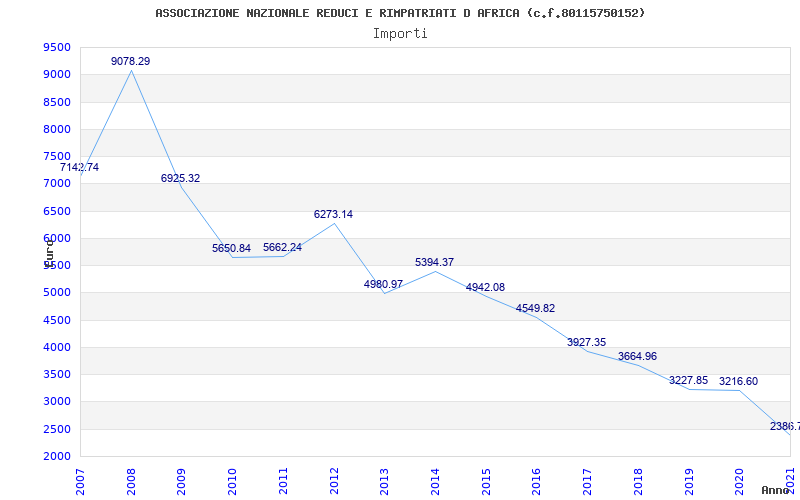The height and width of the screenshot is (500, 800).
Task: Click the x-axis year 2018
Action: click(638, 481)
